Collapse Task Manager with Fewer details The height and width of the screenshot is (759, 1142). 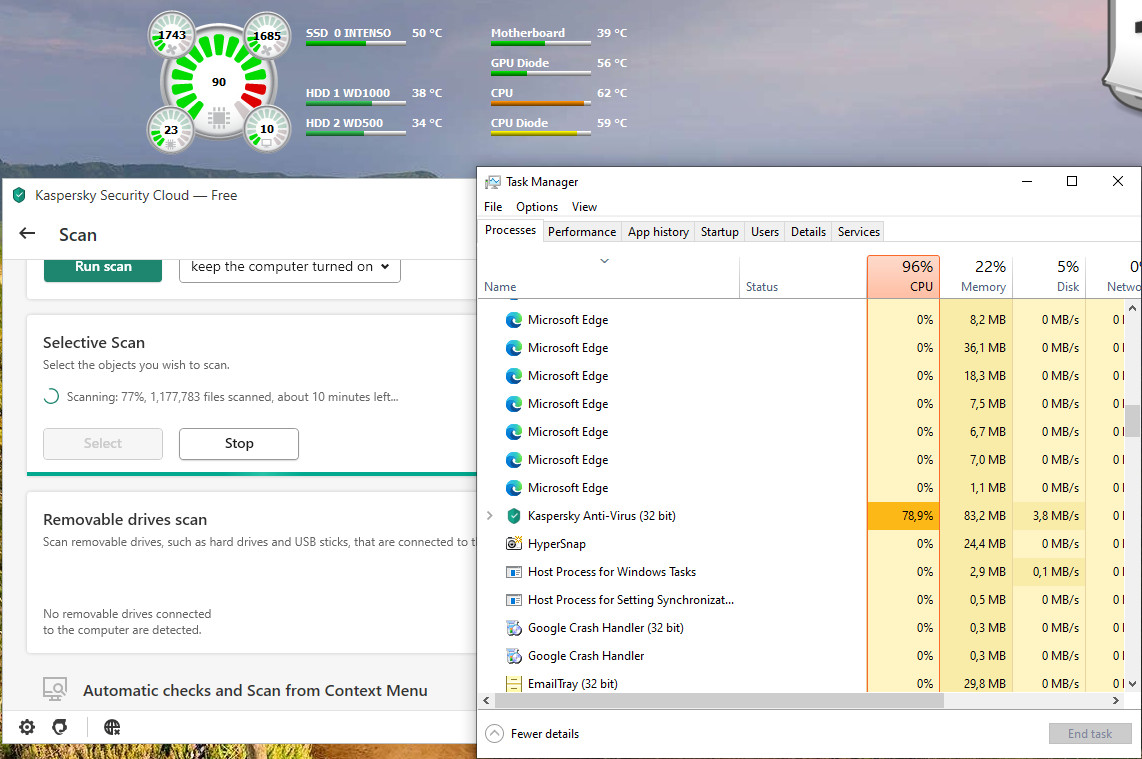tap(532, 734)
